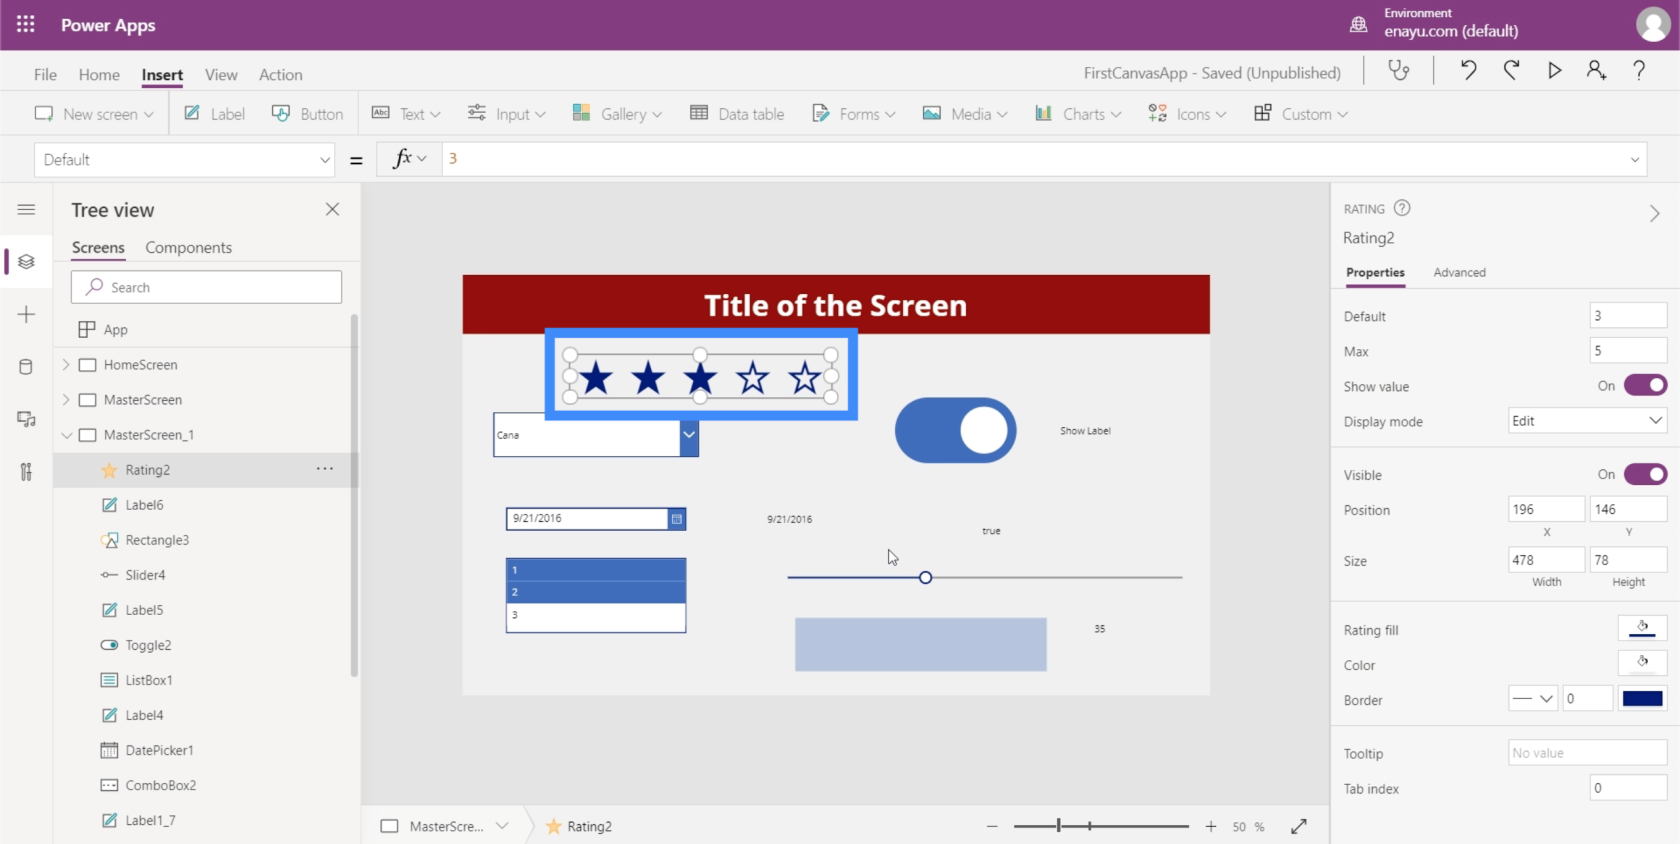Open the Display mode dropdown
Viewport: 1680px width, 844px height.
click(1587, 421)
